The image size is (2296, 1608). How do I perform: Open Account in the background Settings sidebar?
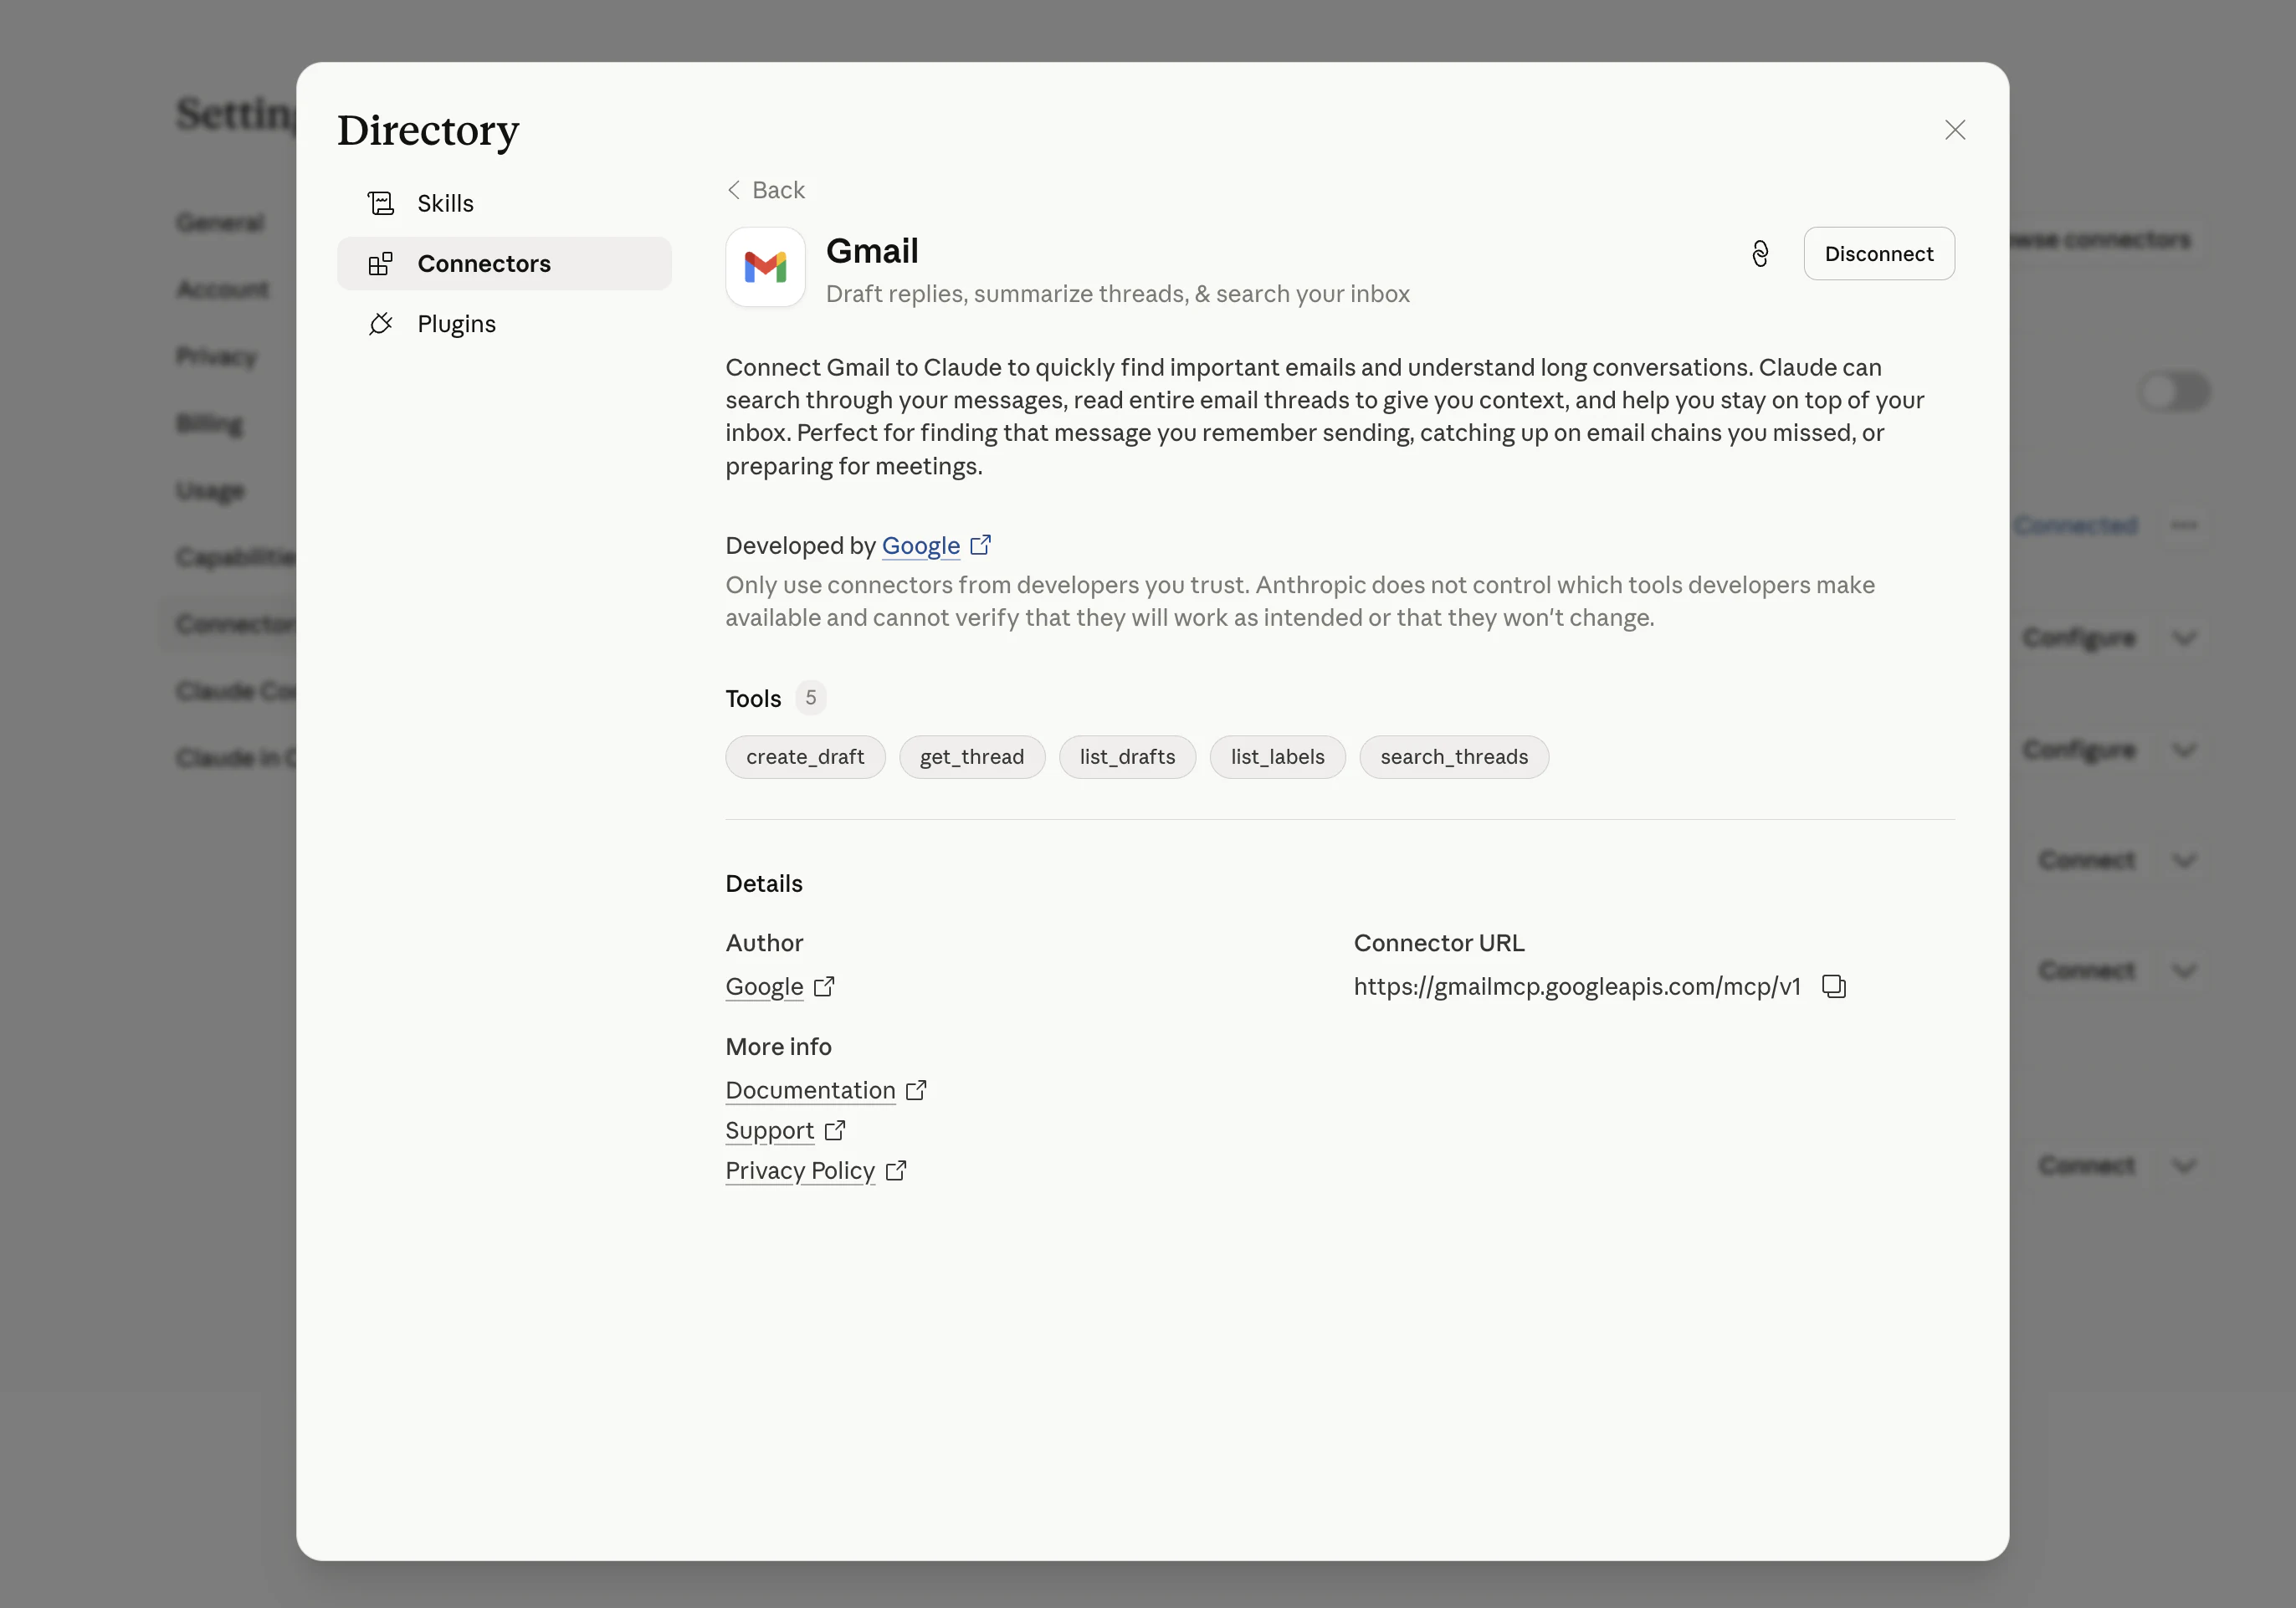222,289
